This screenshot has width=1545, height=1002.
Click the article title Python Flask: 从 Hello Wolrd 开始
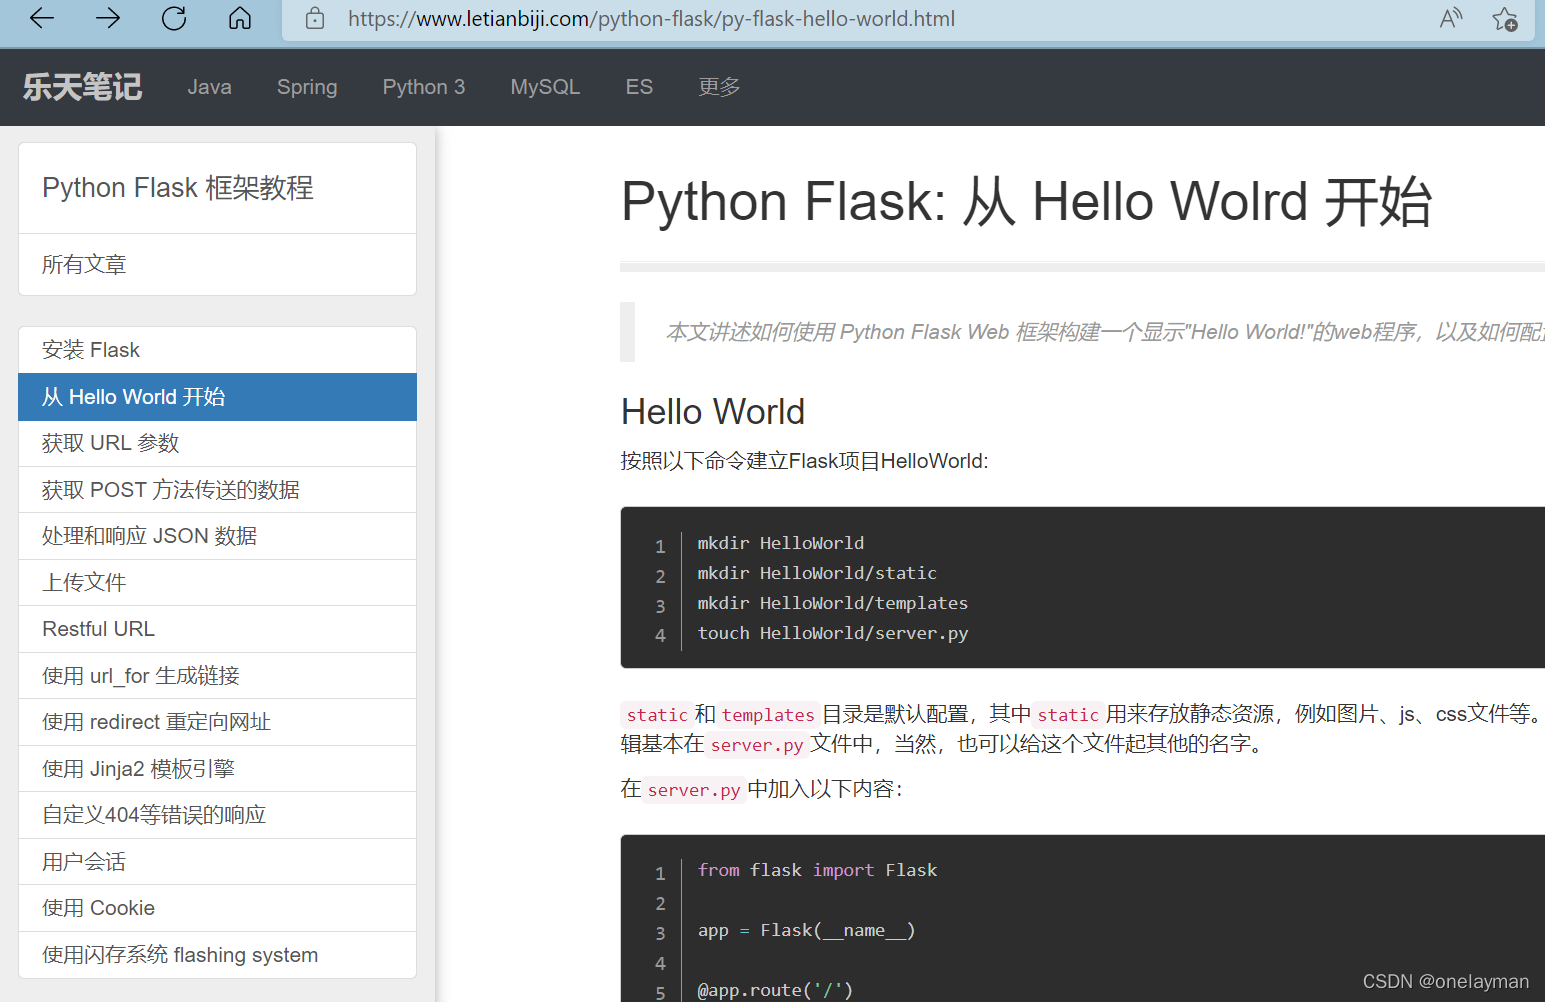[x=1027, y=202]
